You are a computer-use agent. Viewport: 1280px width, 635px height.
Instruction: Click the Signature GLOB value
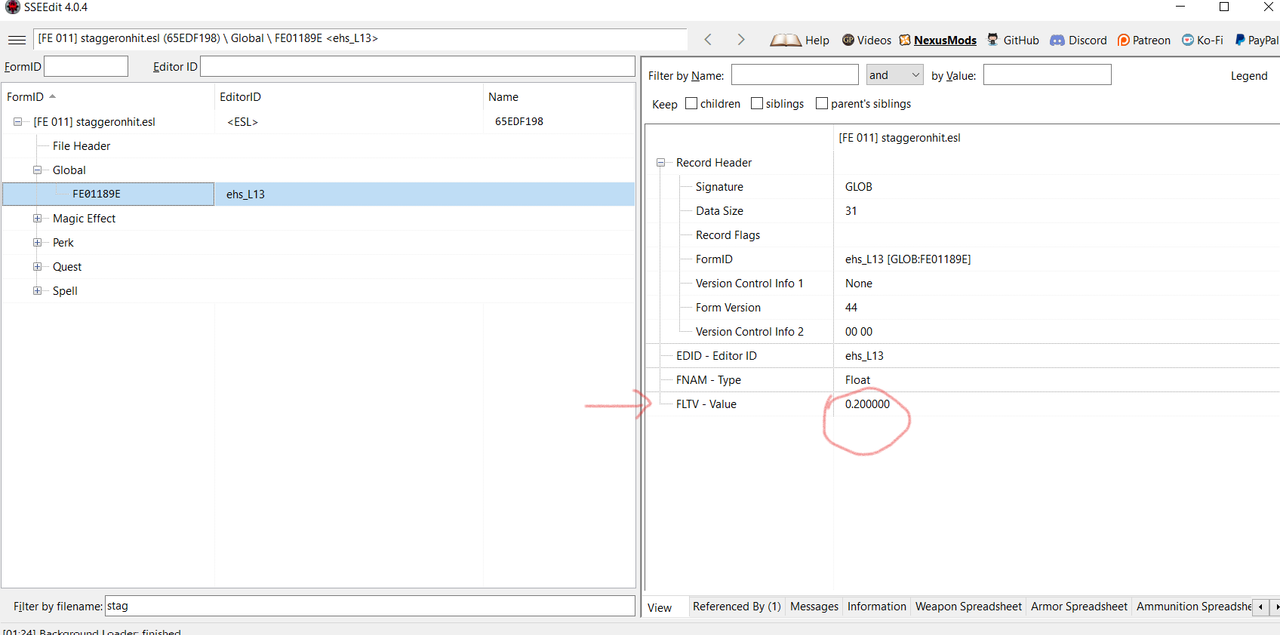click(858, 187)
